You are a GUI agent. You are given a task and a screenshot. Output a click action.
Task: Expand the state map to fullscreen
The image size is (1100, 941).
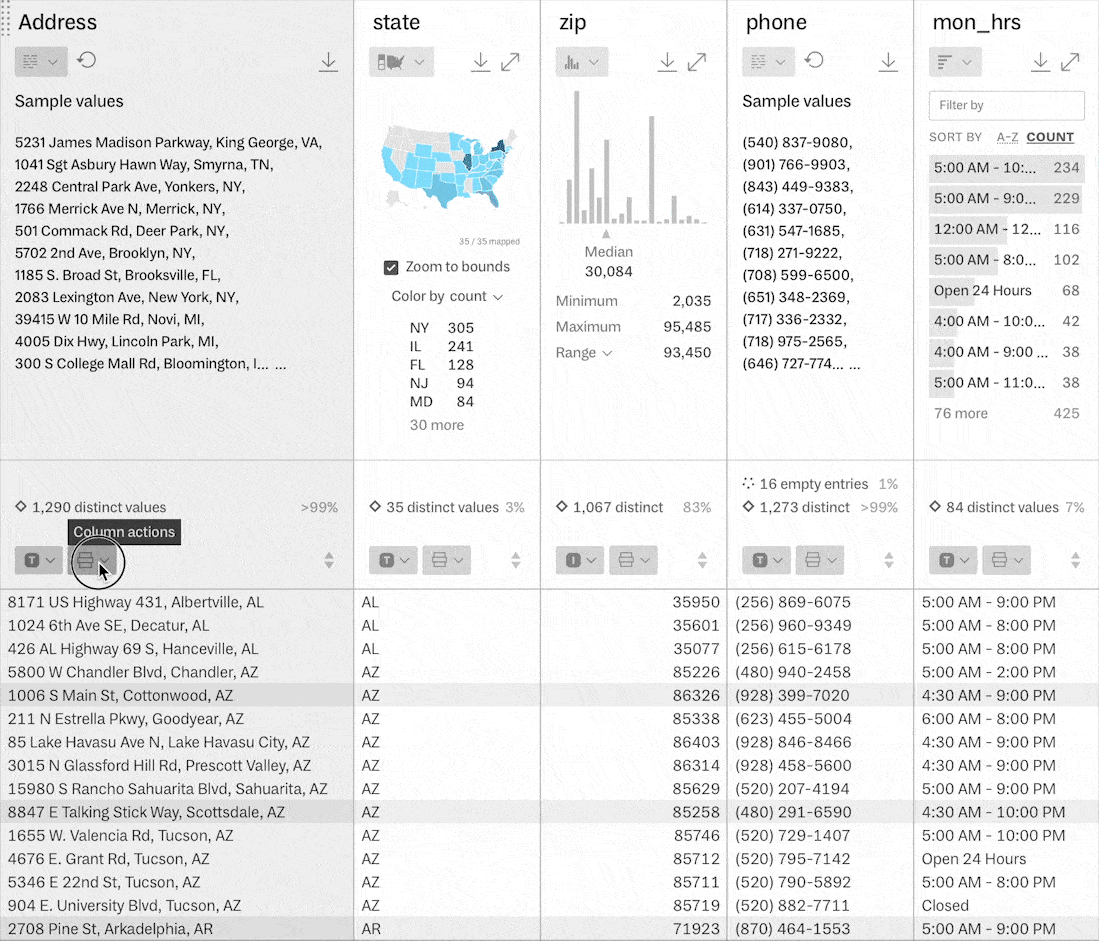(x=511, y=61)
